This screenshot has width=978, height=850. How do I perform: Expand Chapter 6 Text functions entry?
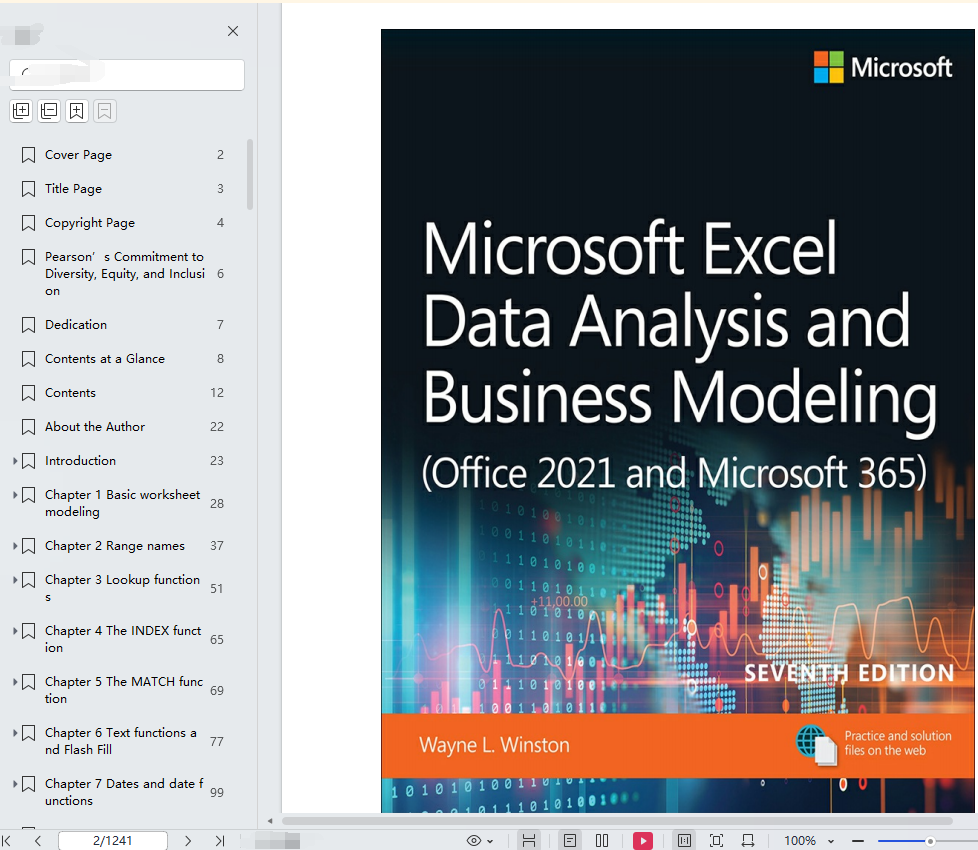[x=15, y=733]
